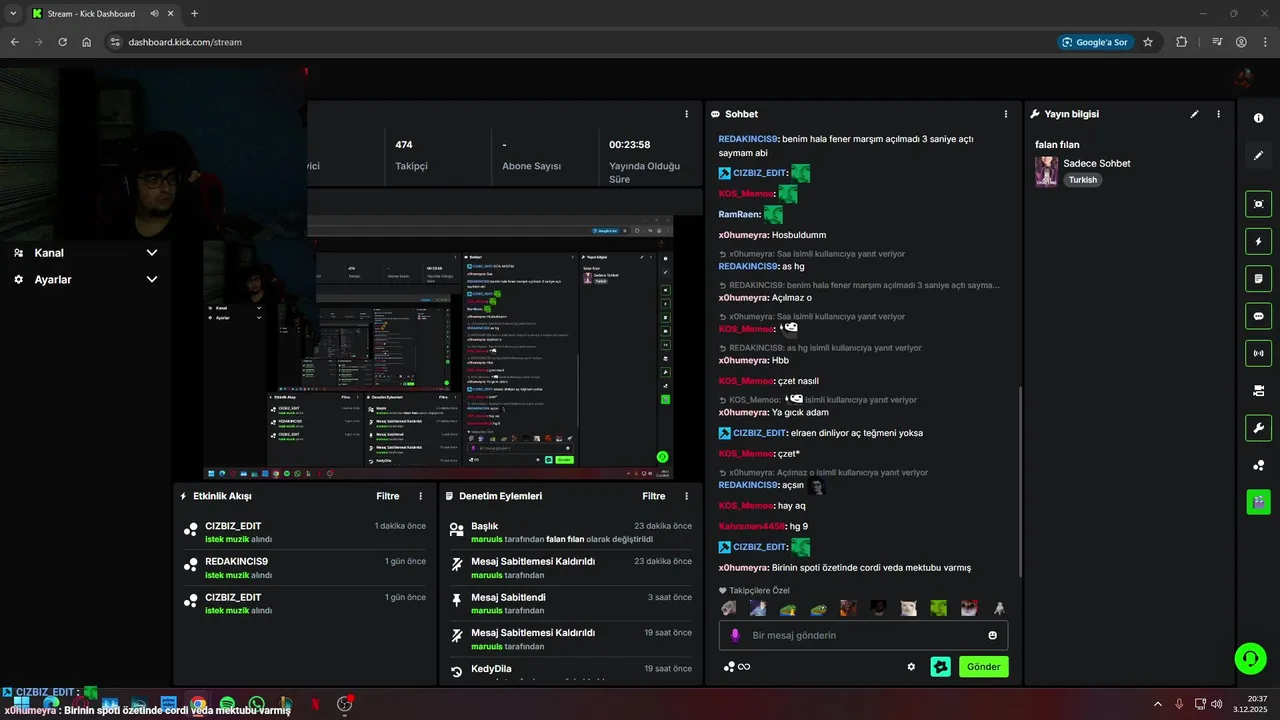Image resolution: width=1280 pixels, height=720 pixels.
Task: Click the Başlık moderation log entry
Action: [x=571, y=532]
